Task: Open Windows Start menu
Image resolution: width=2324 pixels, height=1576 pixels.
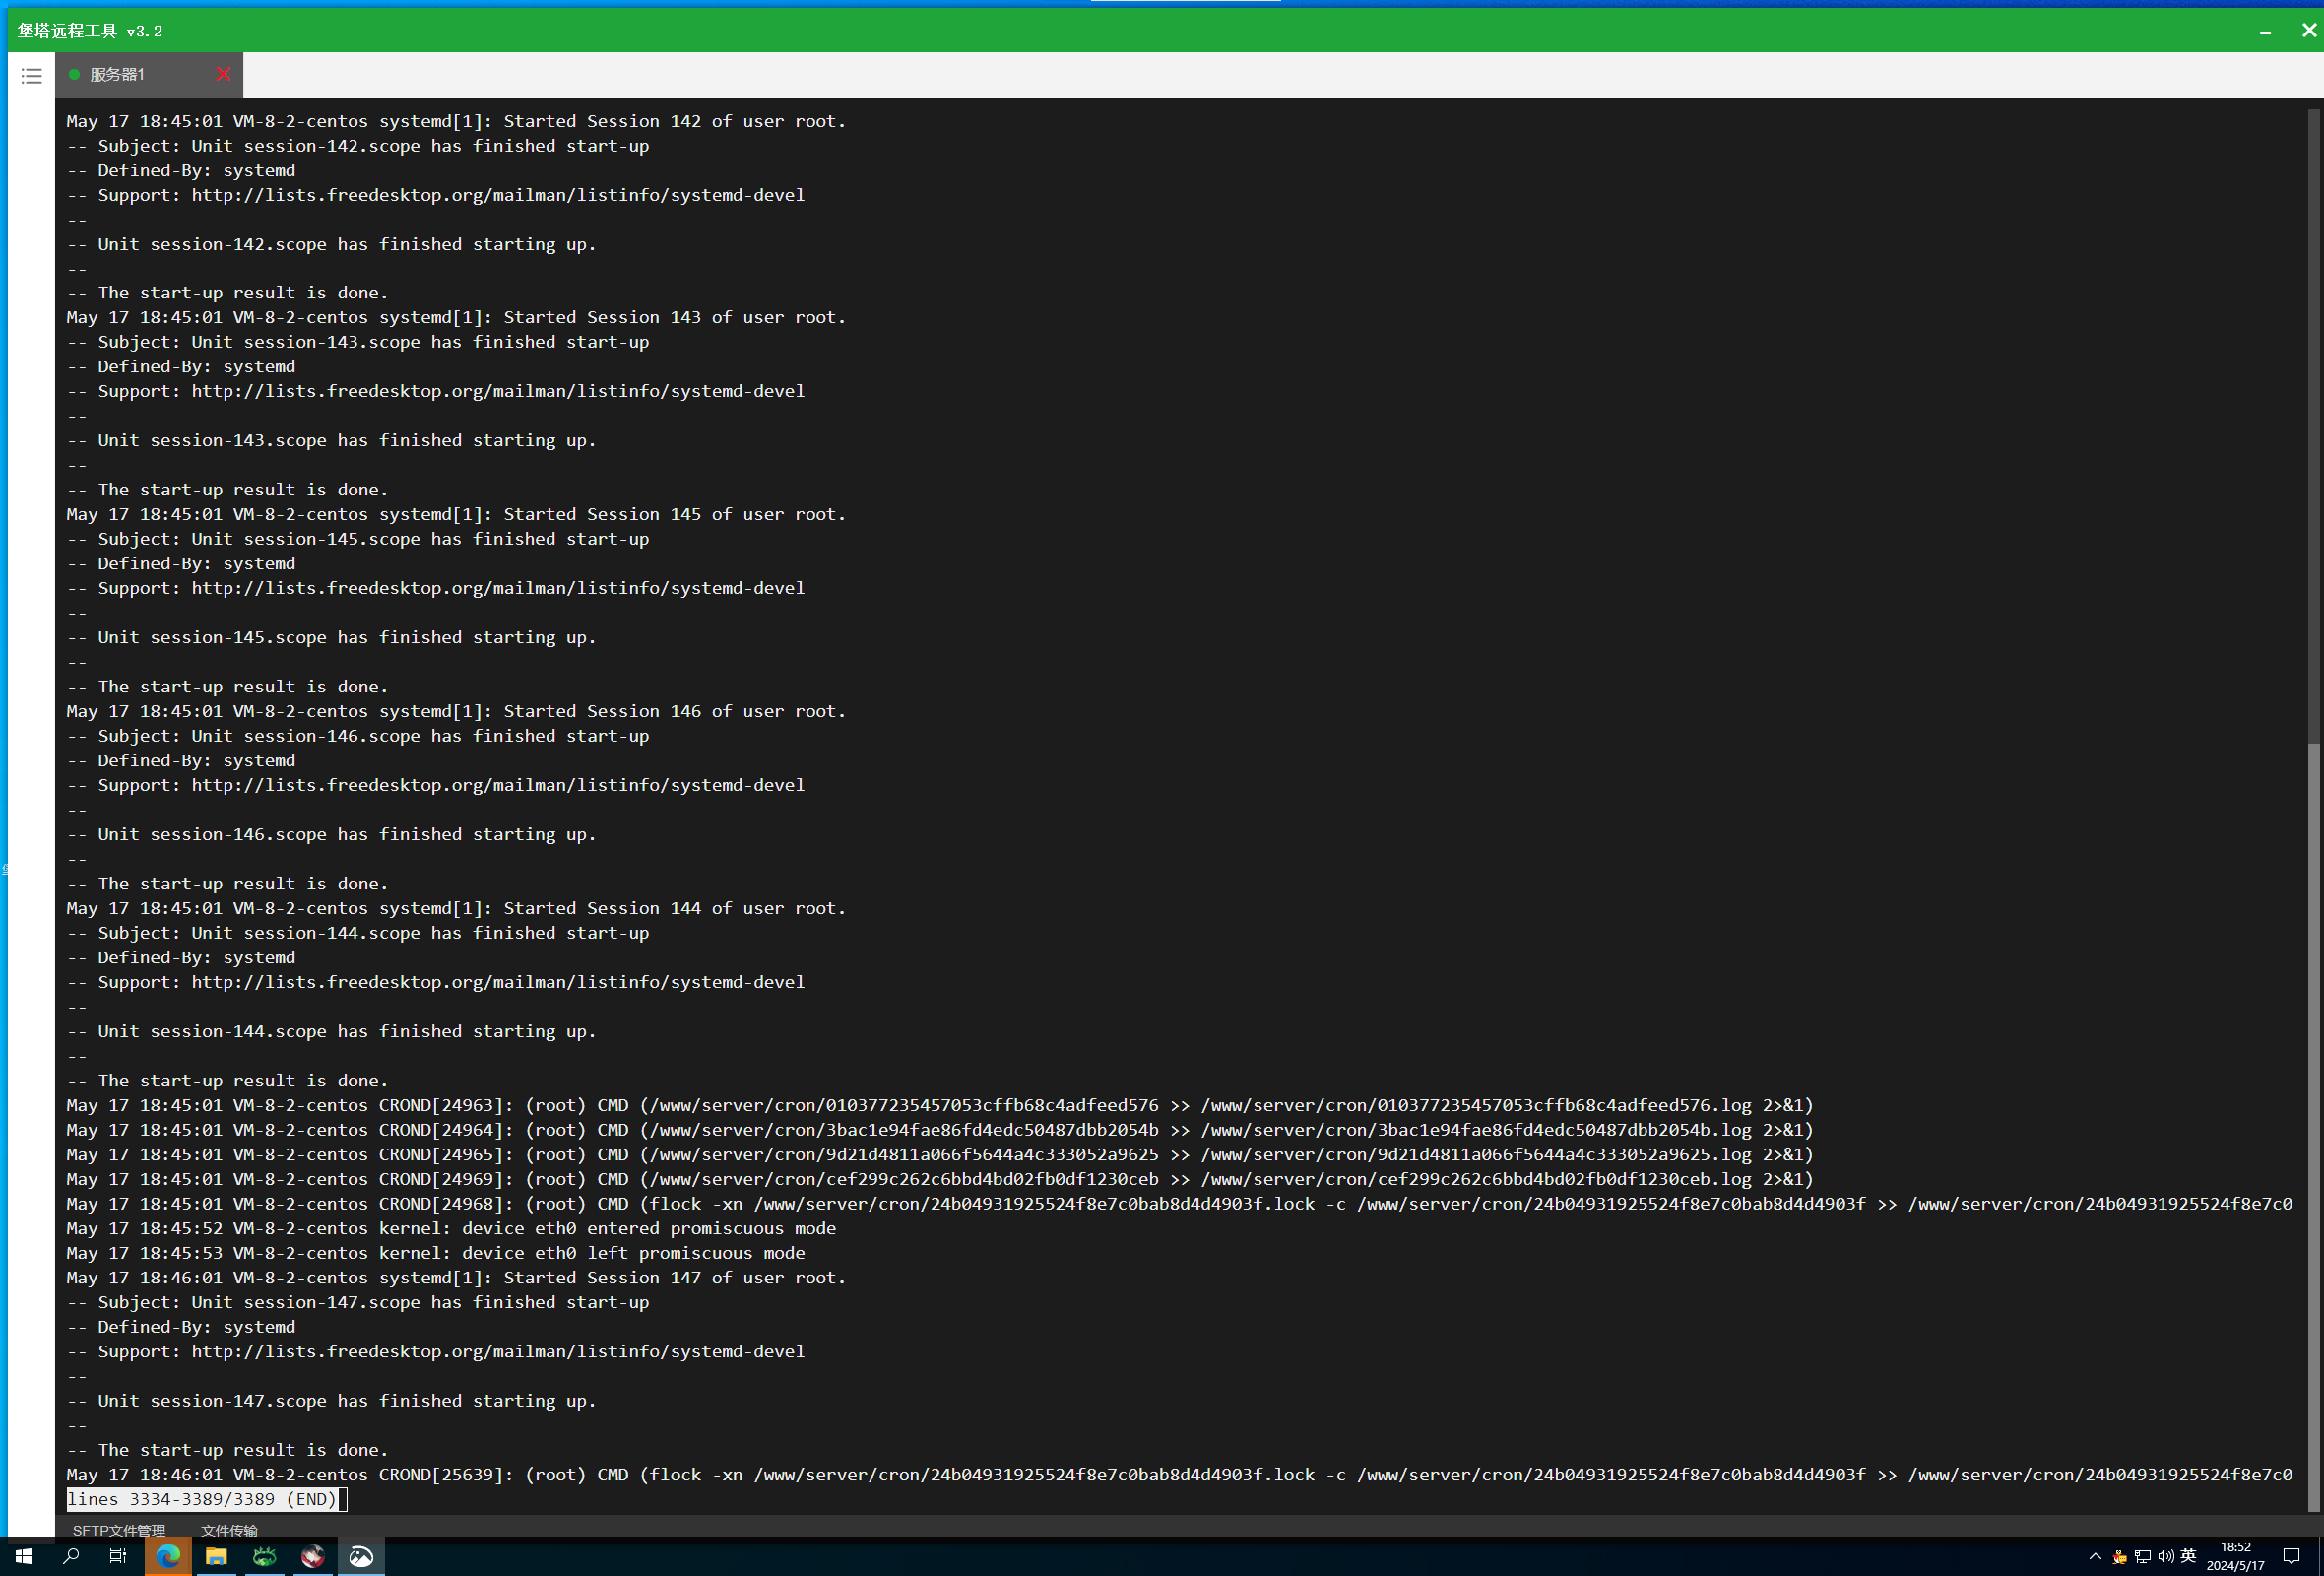Action: [x=23, y=1556]
